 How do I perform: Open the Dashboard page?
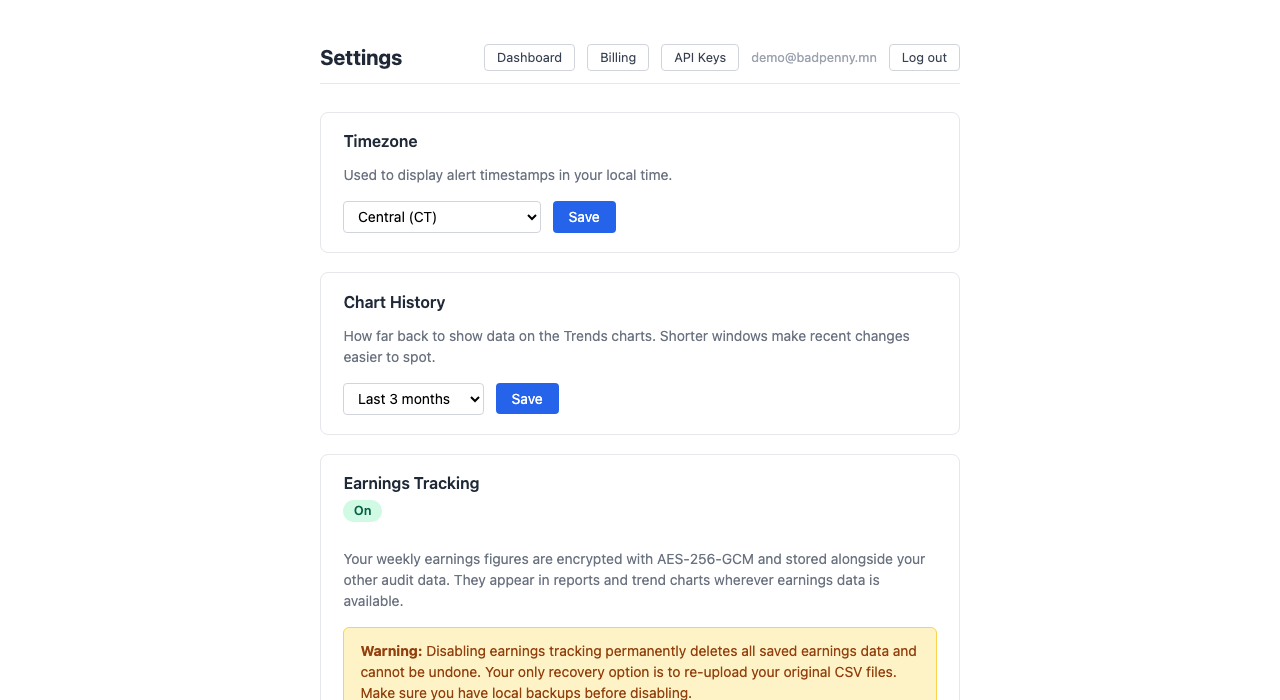(x=529, y=58)
